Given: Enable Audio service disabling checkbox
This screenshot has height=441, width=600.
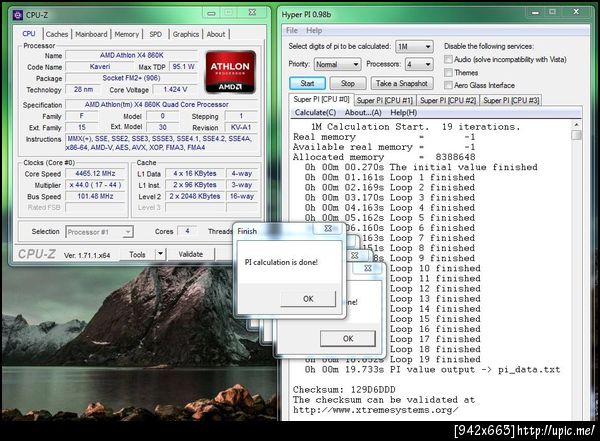Looking at the screenshot, I should (448, 59).
